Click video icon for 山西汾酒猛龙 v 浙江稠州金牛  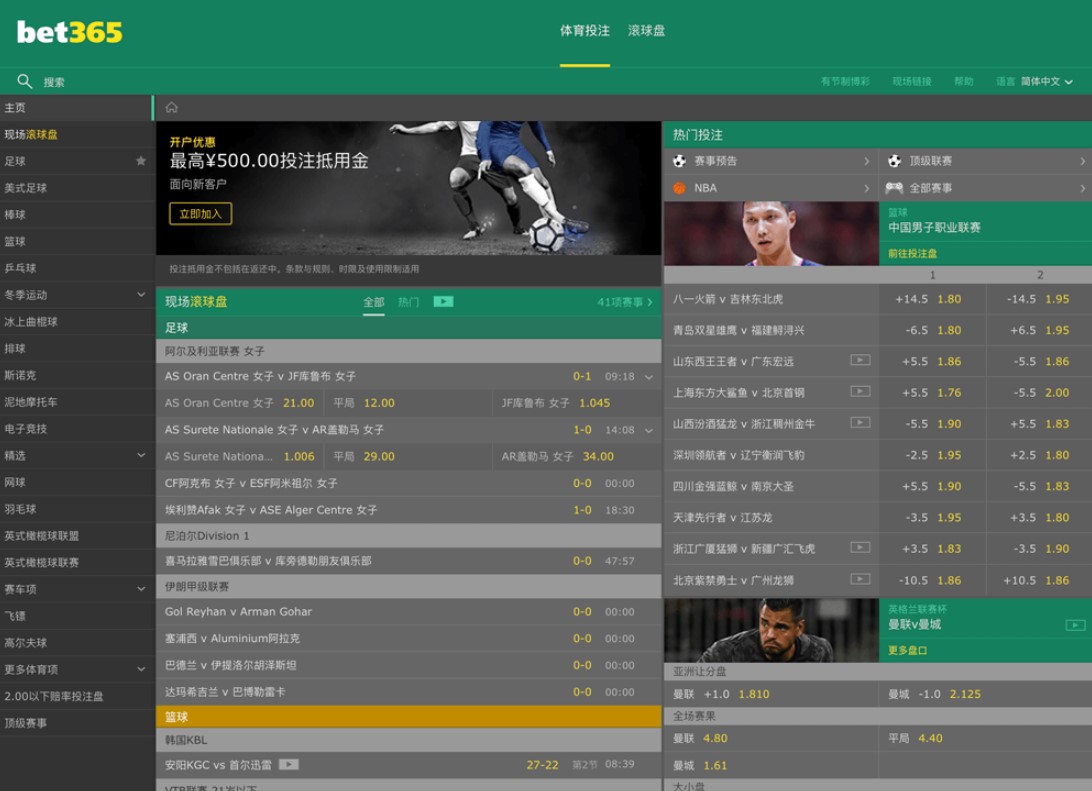coord(860,423)
